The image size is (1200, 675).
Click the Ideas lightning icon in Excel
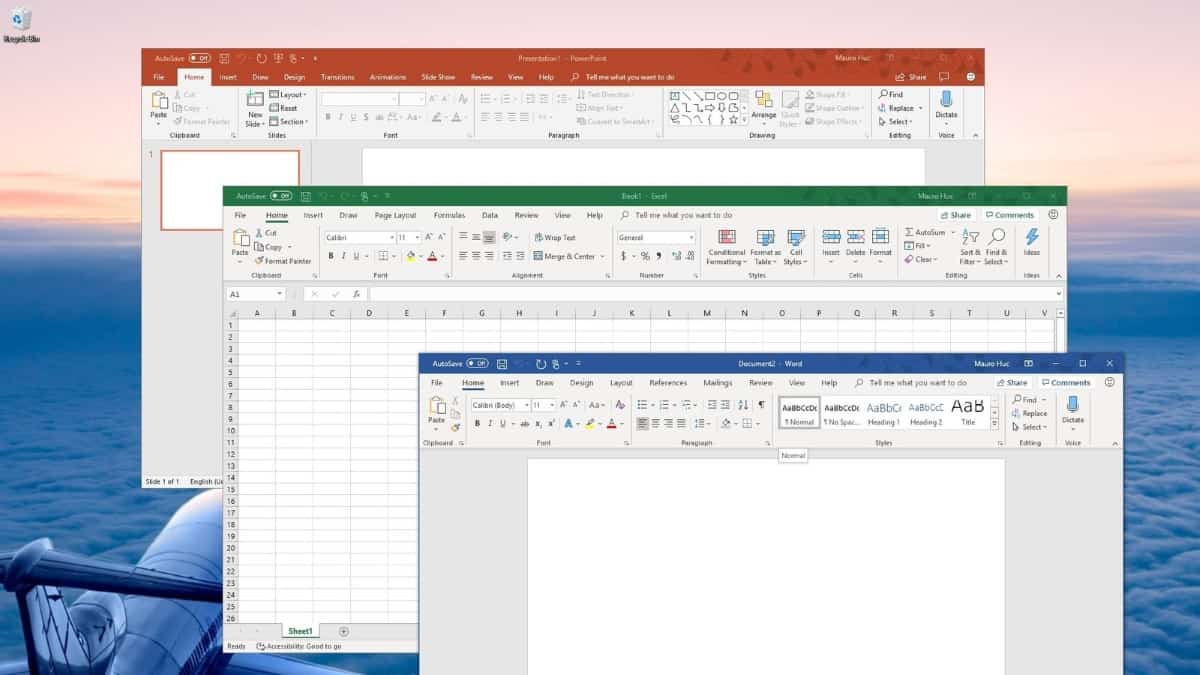(x=1031, y=237)
